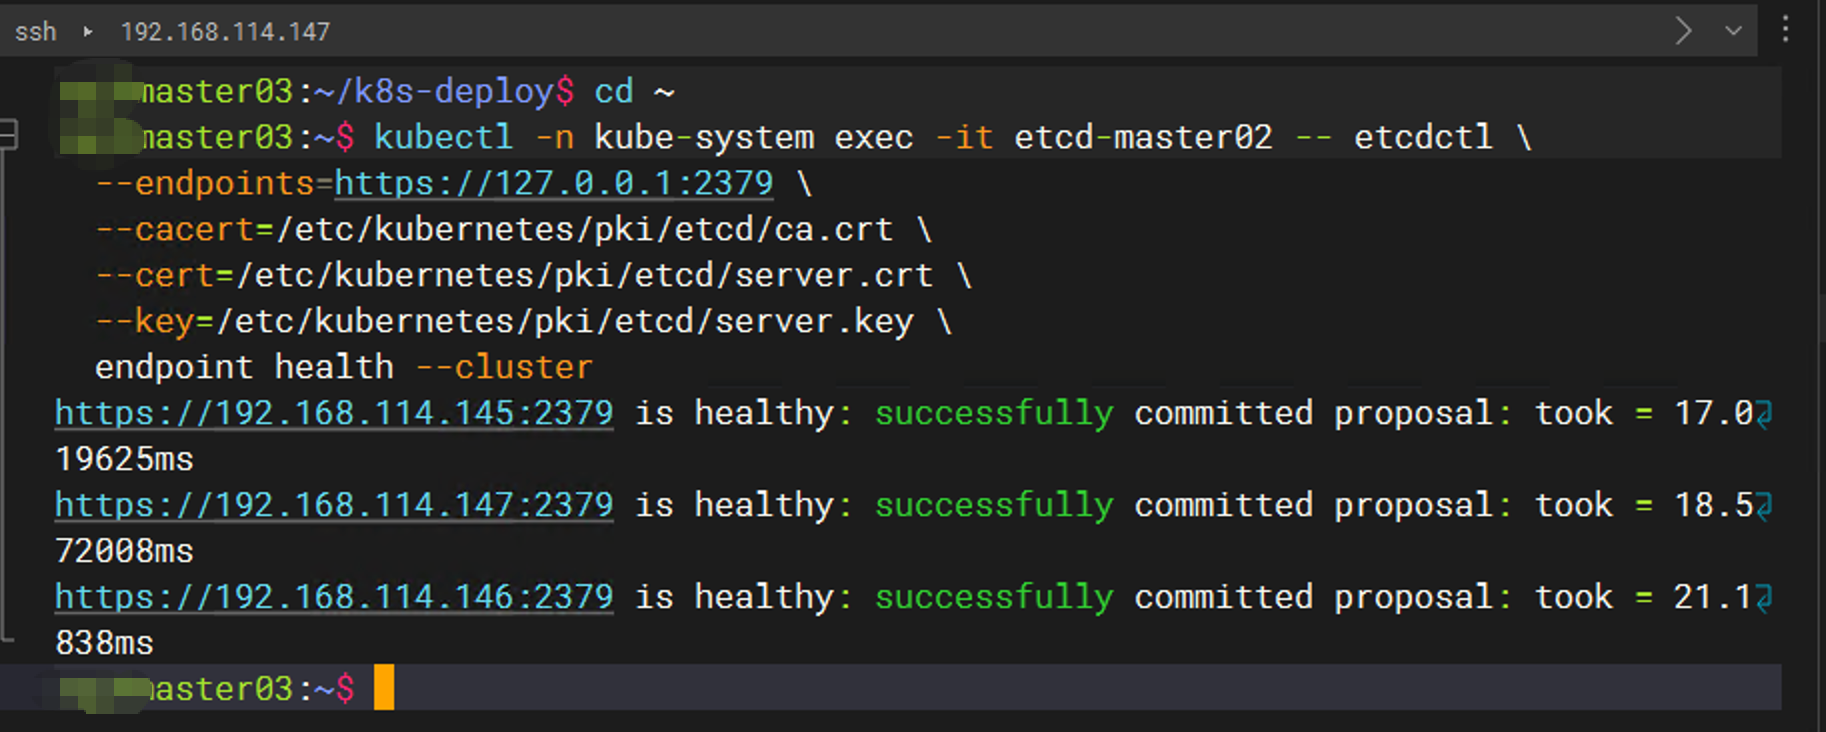Click the cd ~ command line
Viewport: 1826px width, 732px height.
635,91
